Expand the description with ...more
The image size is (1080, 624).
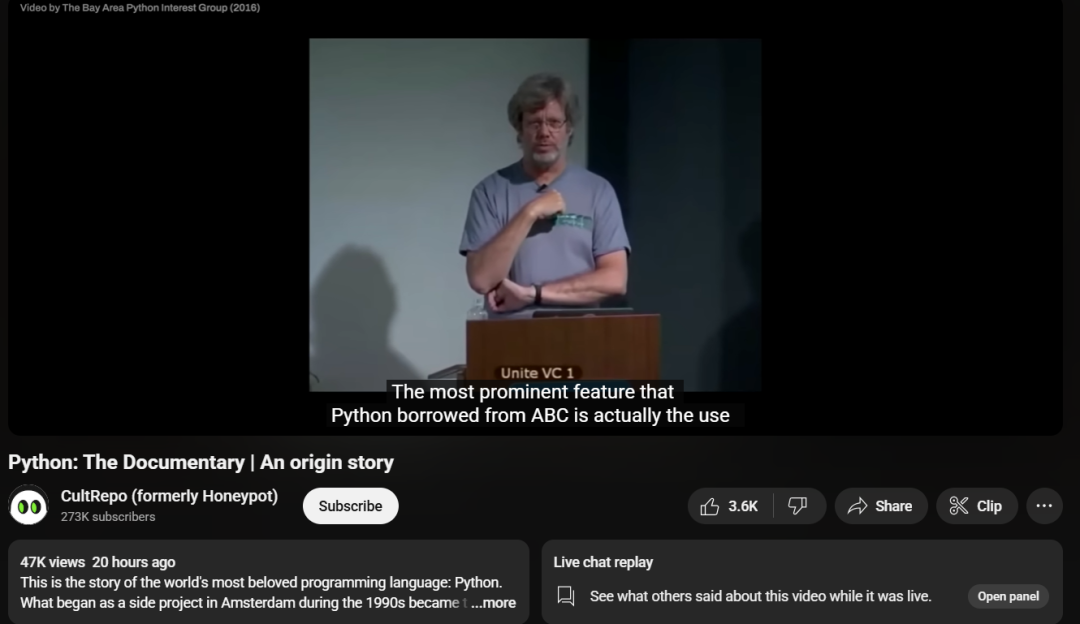[x=493, y=603]
